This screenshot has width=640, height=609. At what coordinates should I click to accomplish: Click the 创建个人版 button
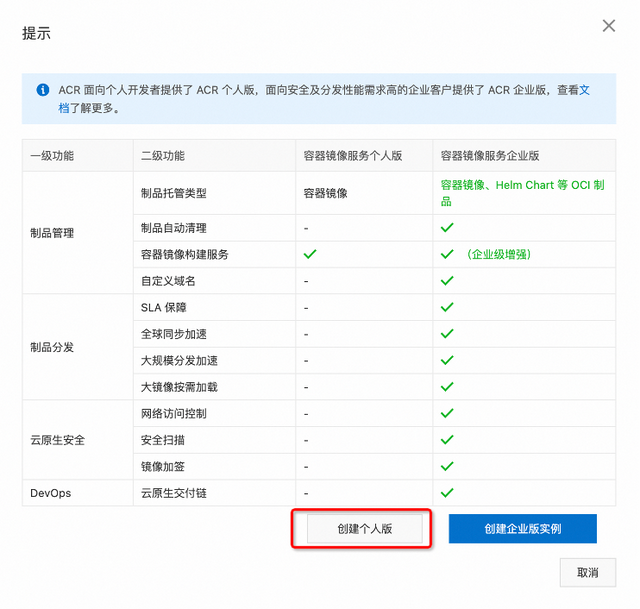click(x=364, y=529)
